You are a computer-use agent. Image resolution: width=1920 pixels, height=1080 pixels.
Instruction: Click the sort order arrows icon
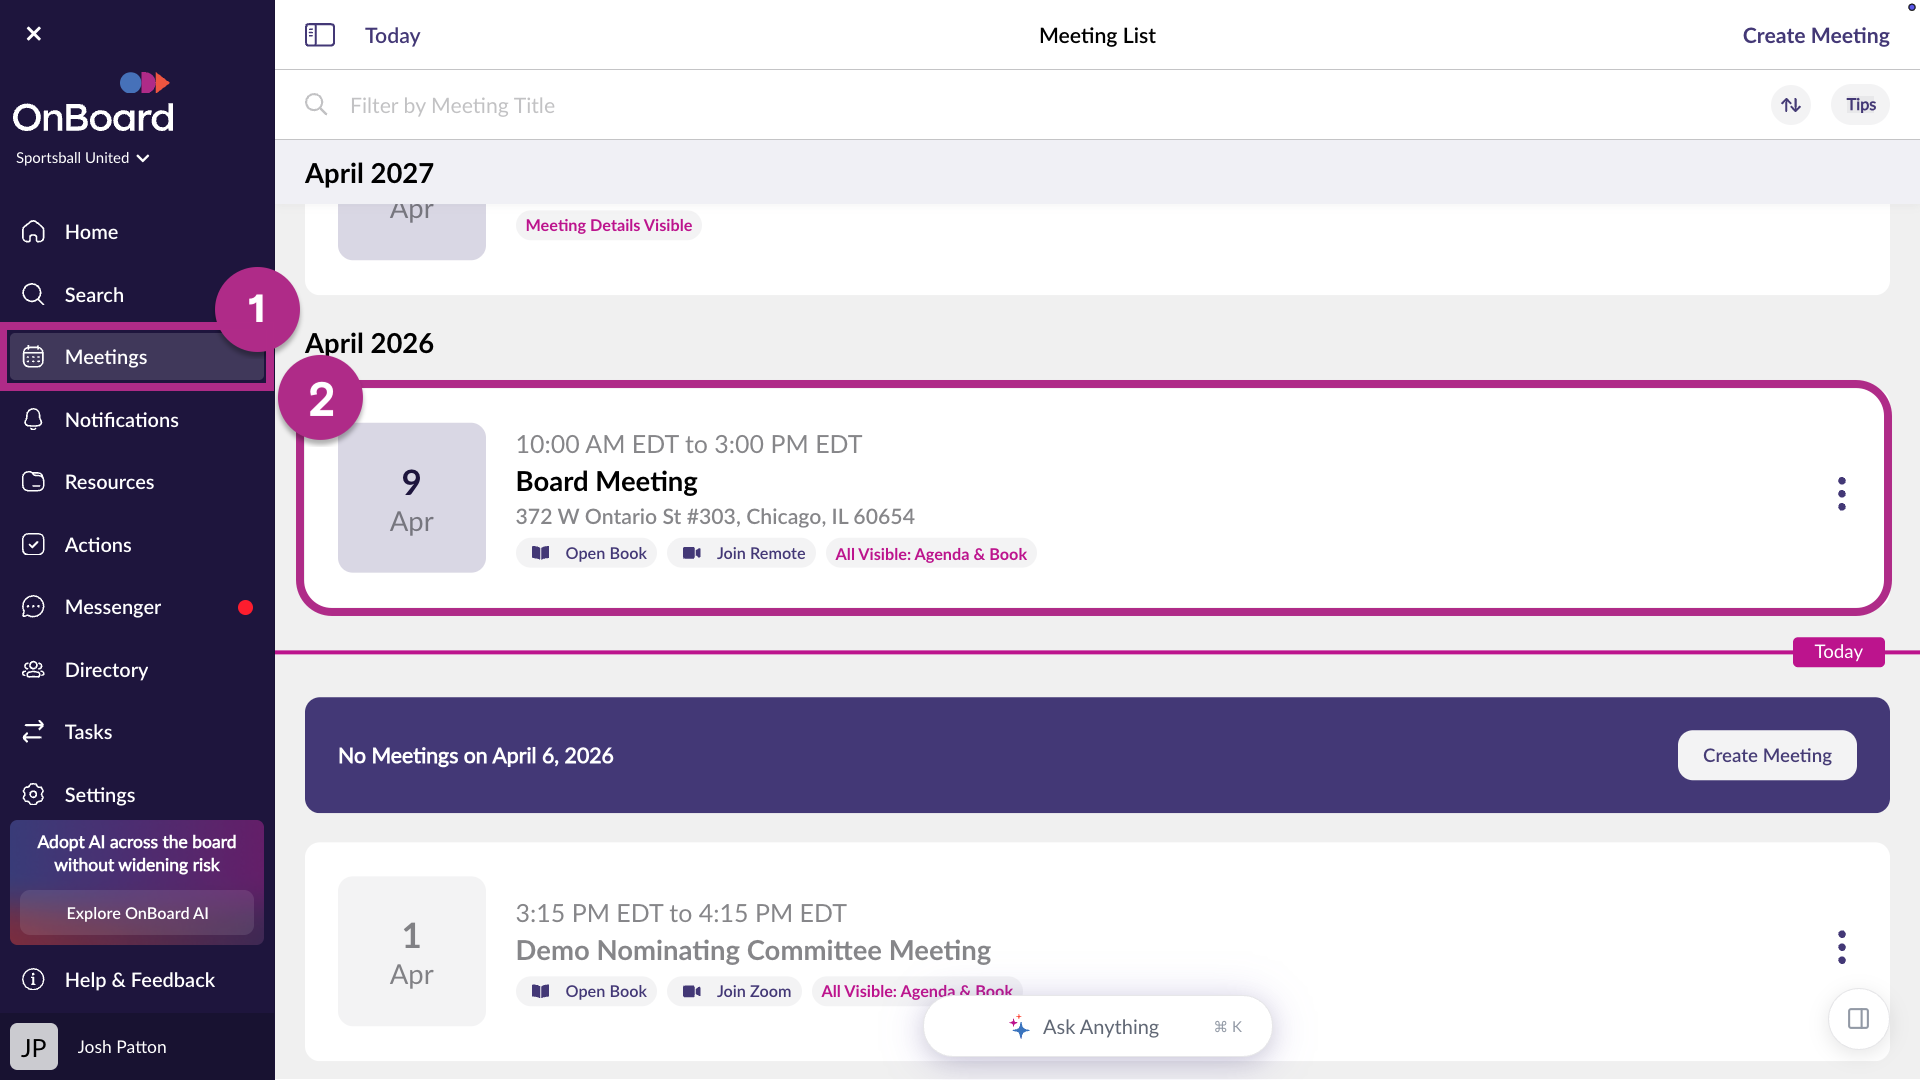[1790, 105]
